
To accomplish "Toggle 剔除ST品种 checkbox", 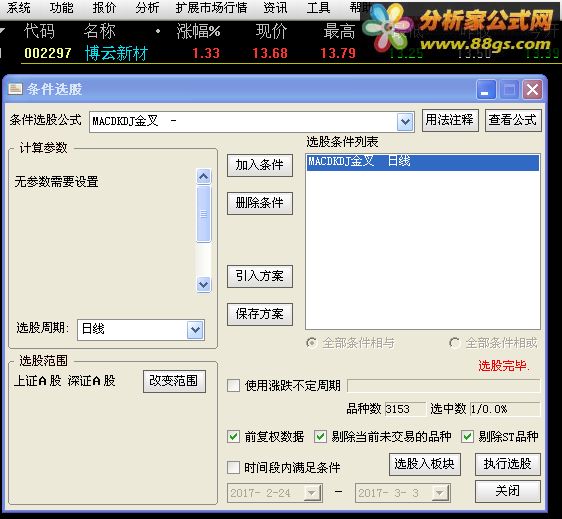I will pos(467,437).
